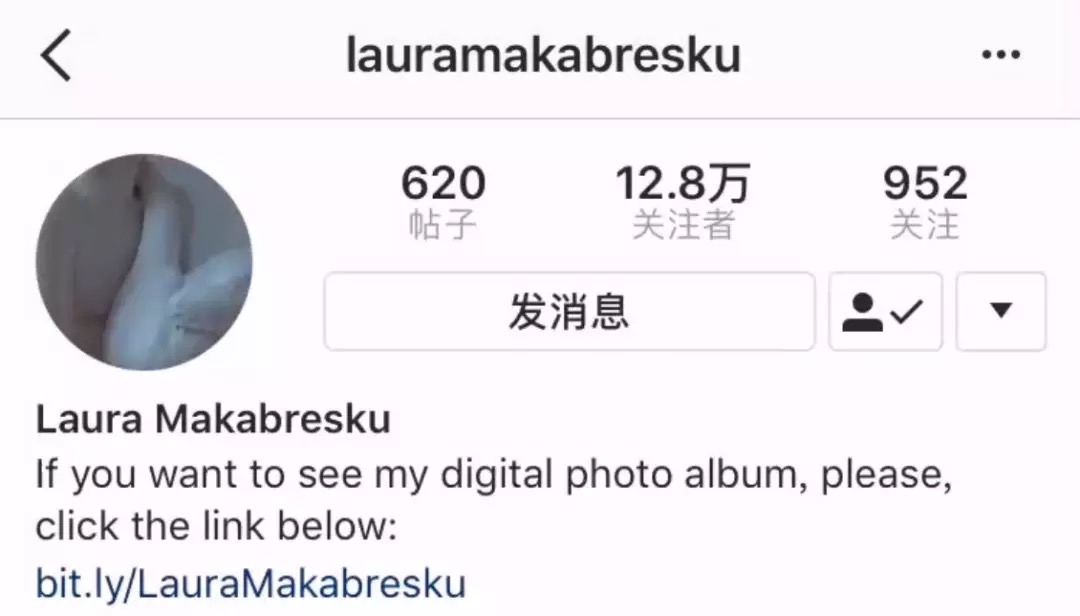
Task: Tap the 关注者 label under 12.8万
Action: 683,225
